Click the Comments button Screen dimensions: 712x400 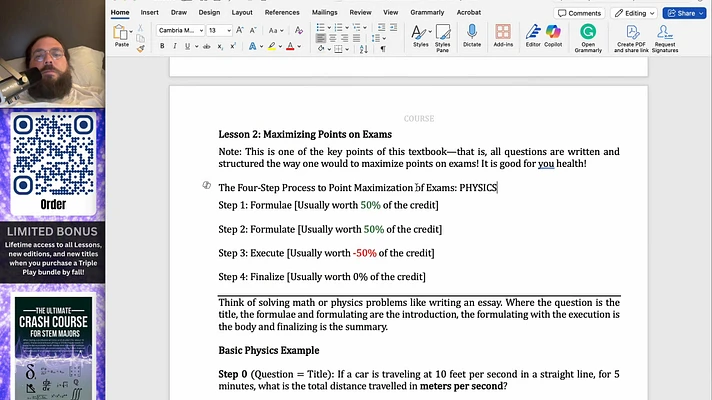coord(579,13)
